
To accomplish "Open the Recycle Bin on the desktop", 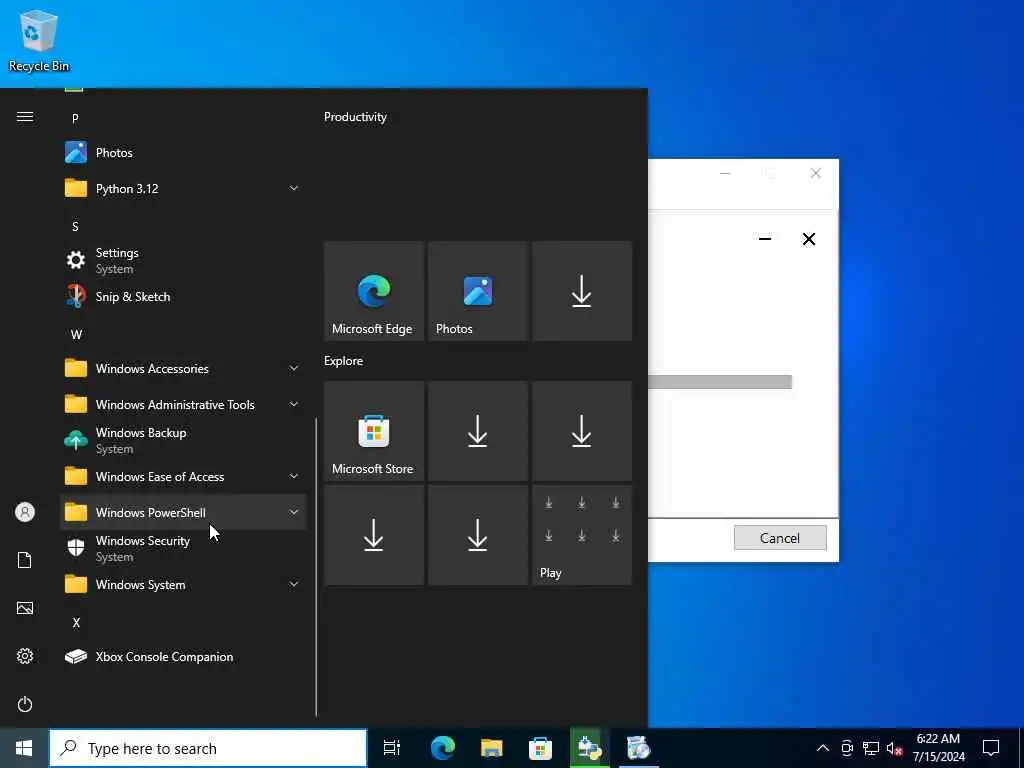I will click(x=39, y=40).
